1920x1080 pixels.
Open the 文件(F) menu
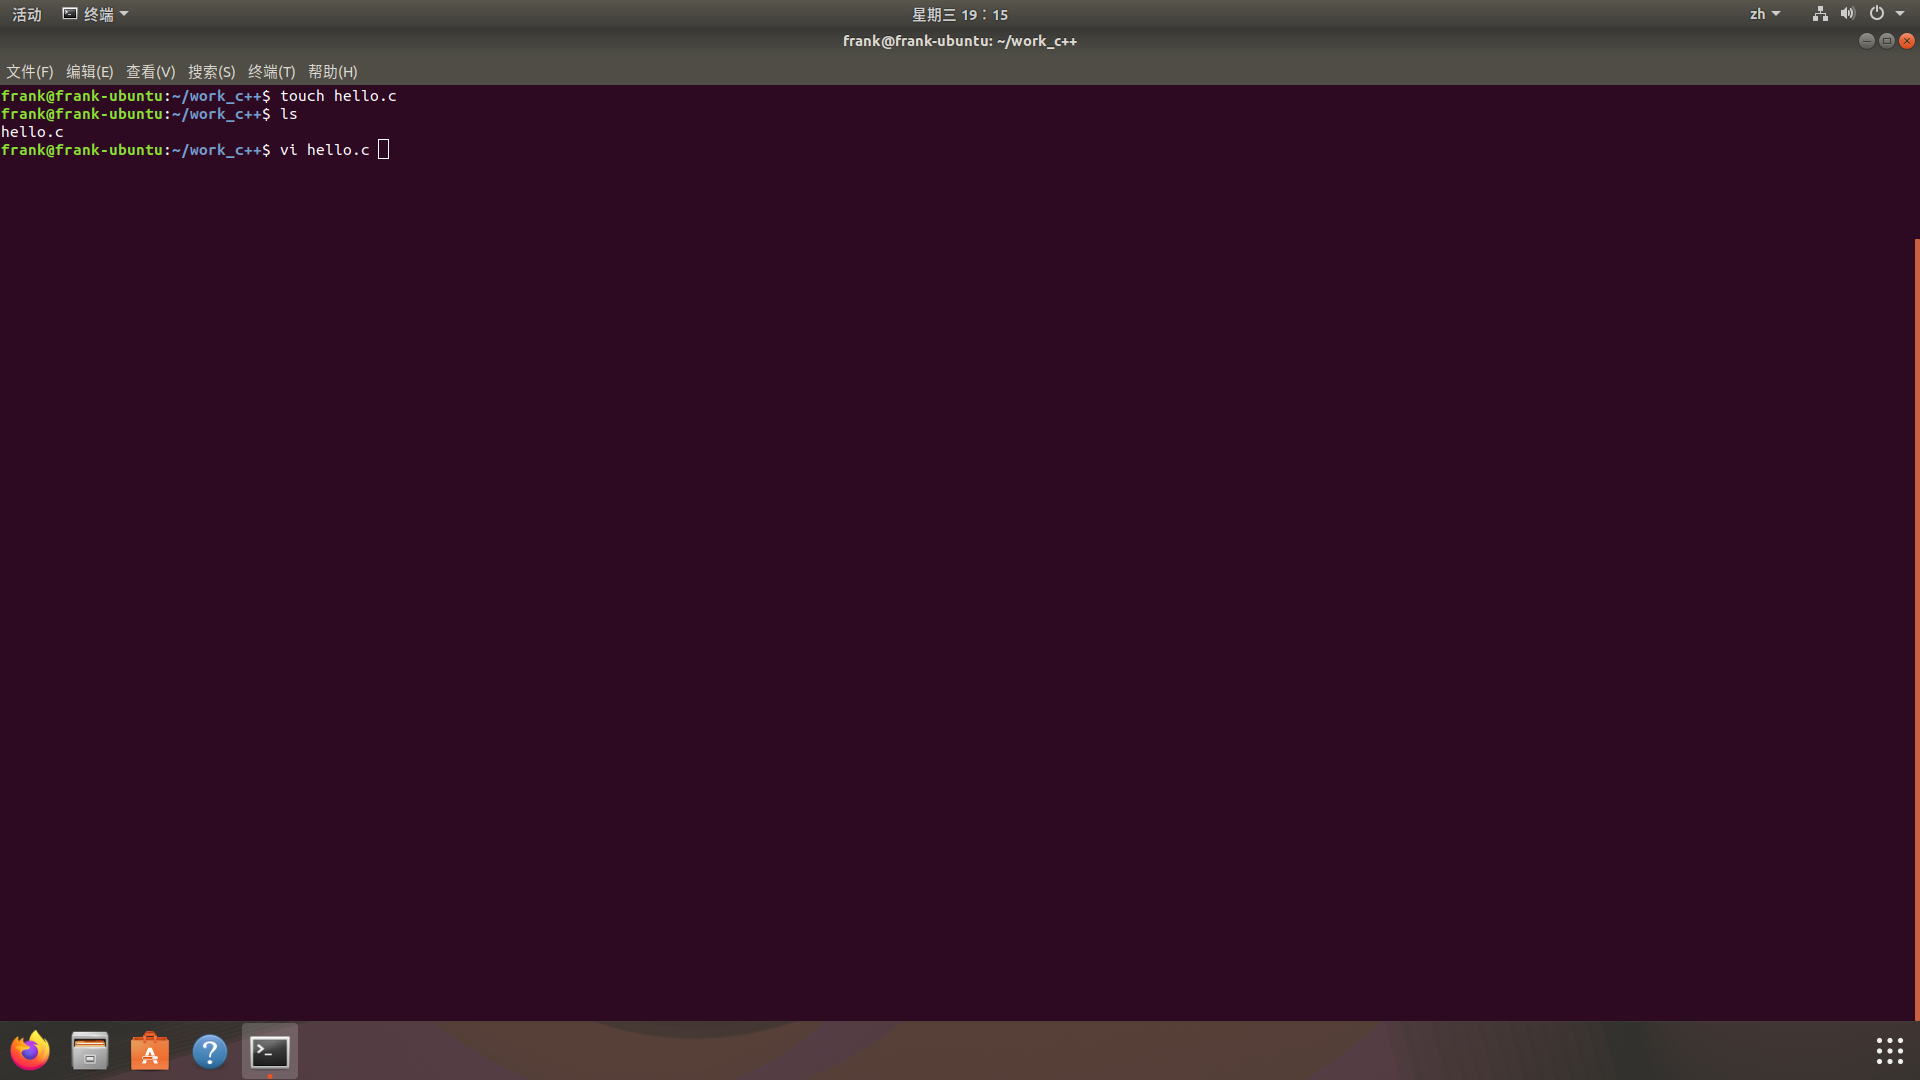pyautogui.click(x=30, y=72)
